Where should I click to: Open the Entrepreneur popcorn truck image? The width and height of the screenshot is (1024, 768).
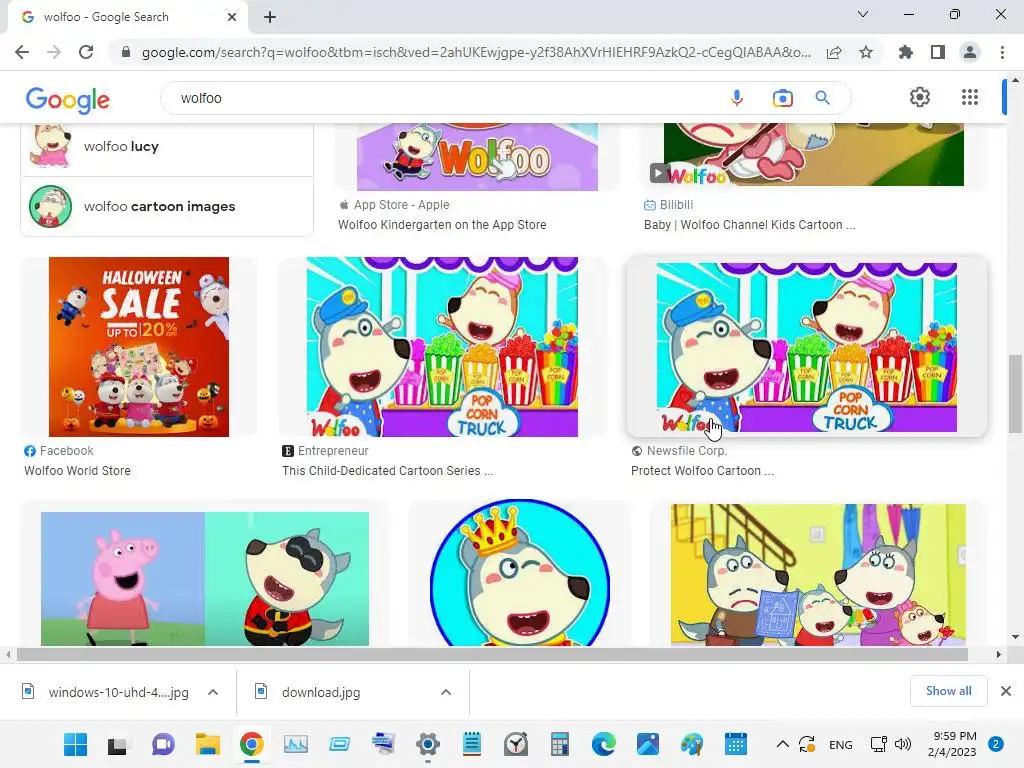[x=442, y=347]
